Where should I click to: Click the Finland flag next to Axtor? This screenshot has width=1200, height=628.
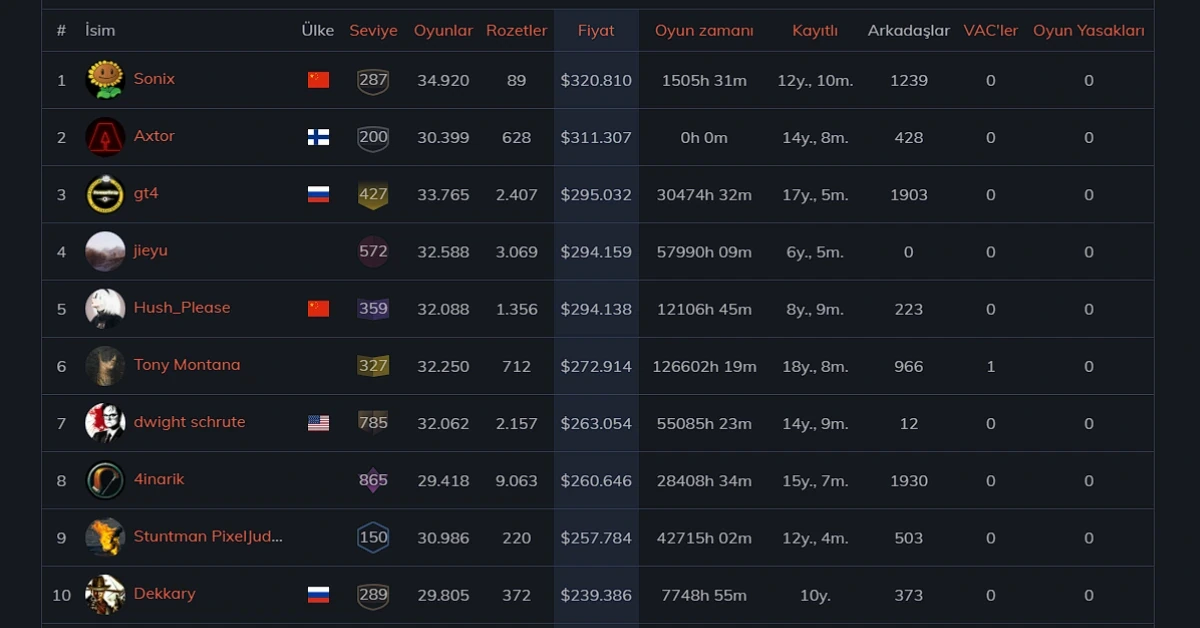318,137
